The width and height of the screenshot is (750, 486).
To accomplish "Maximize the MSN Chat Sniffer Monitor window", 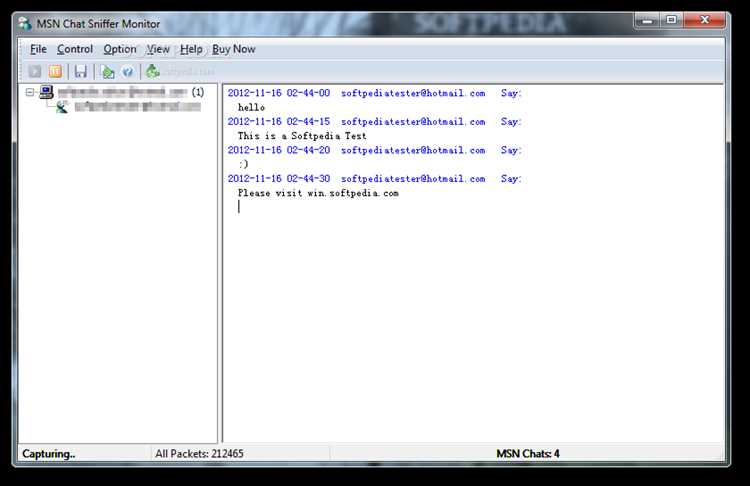I will 672,20.
